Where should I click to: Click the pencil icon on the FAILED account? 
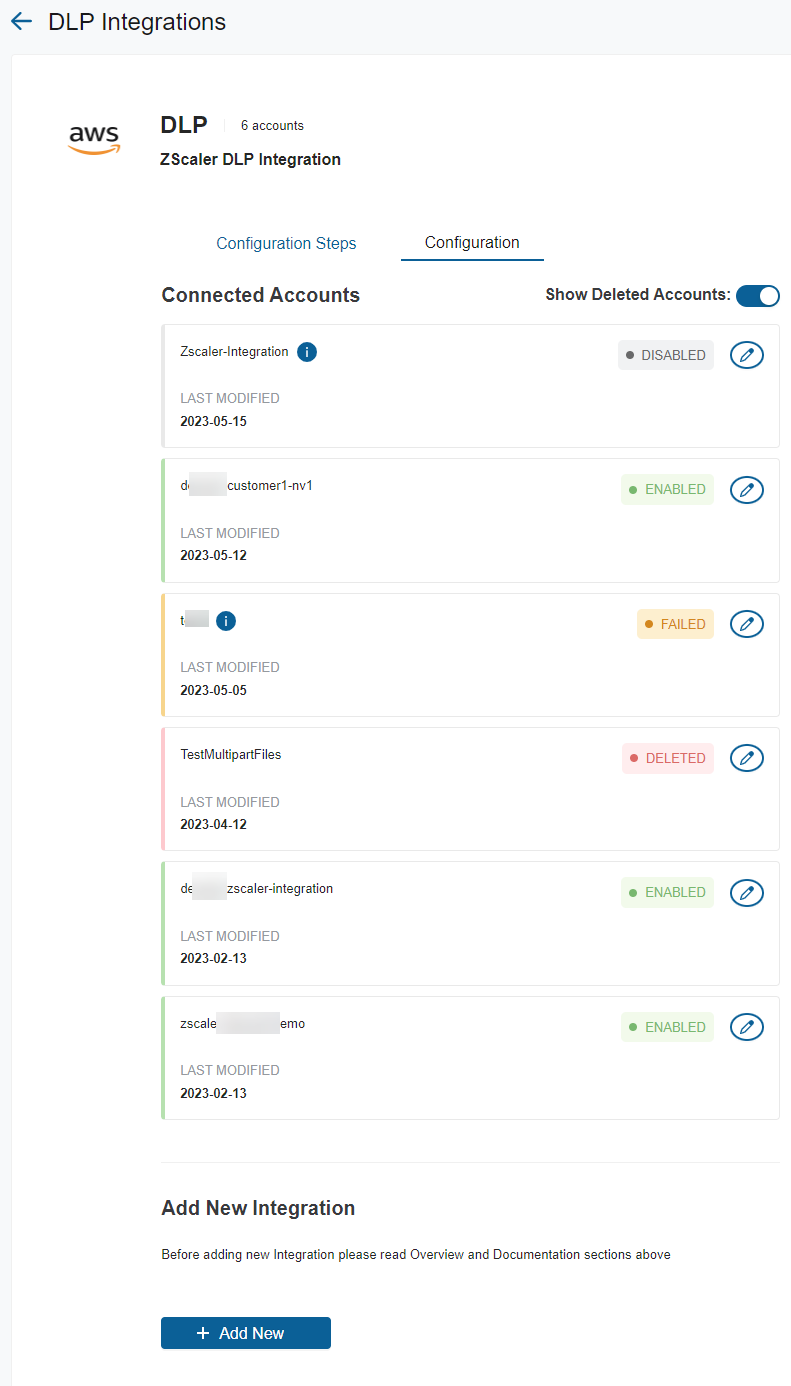(746, 624)
